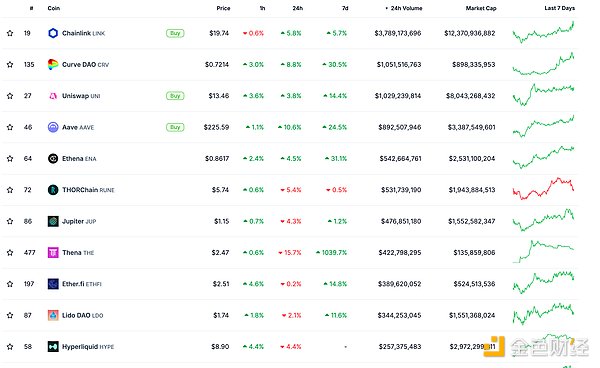600x368 pixels.
Task: Sort by the 24h Volume column header
Action: 404,8
